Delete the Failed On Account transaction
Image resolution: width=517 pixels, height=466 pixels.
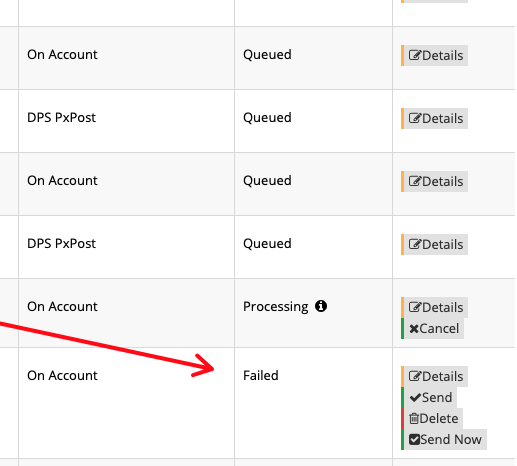[432, 418]
